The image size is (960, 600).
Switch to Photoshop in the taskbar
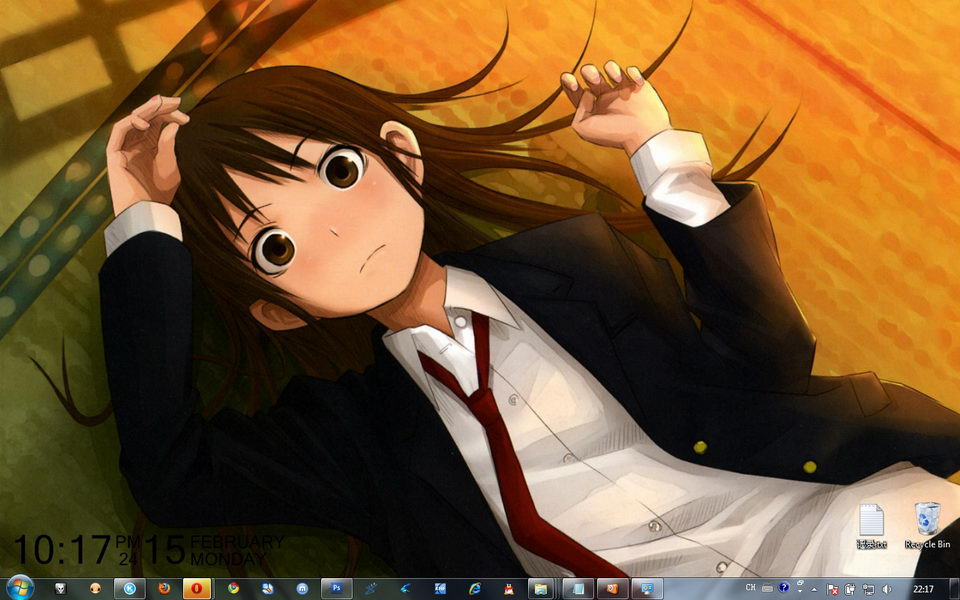336,588
